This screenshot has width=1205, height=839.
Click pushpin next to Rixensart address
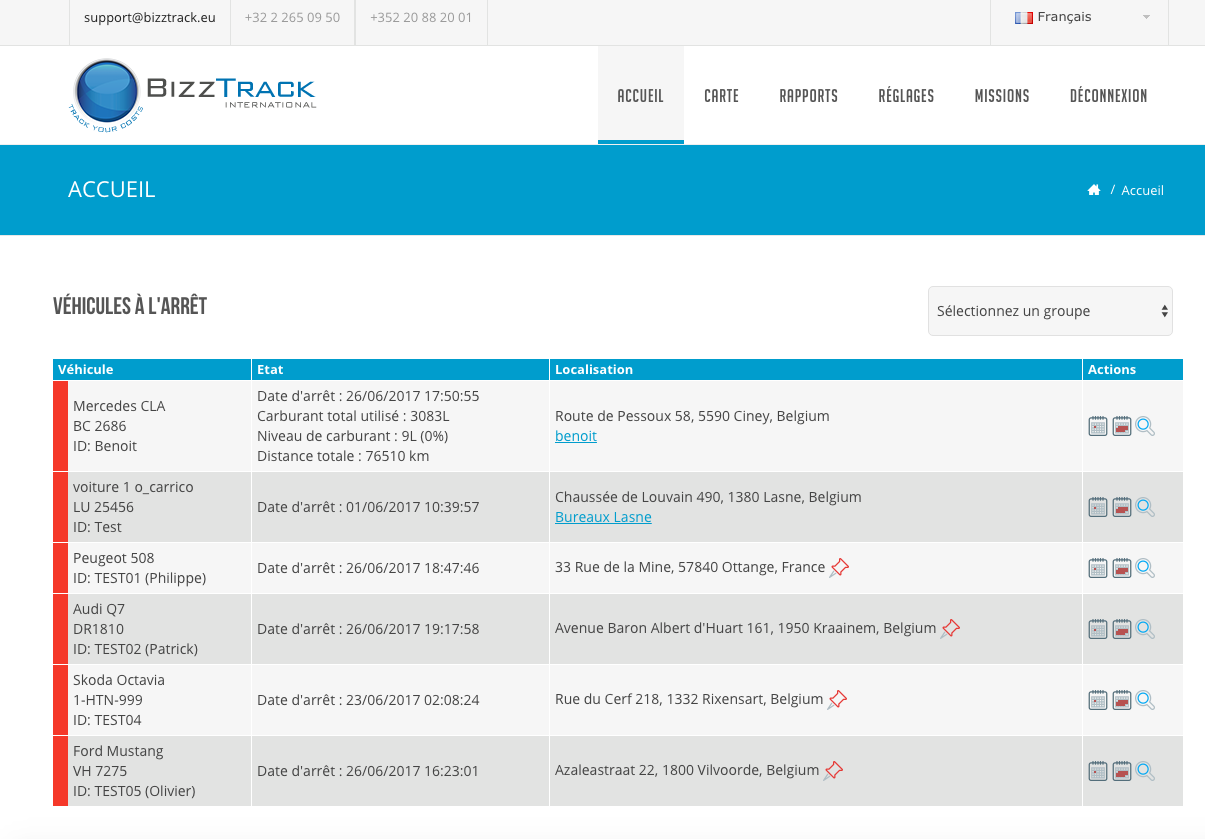coord(837,700)
